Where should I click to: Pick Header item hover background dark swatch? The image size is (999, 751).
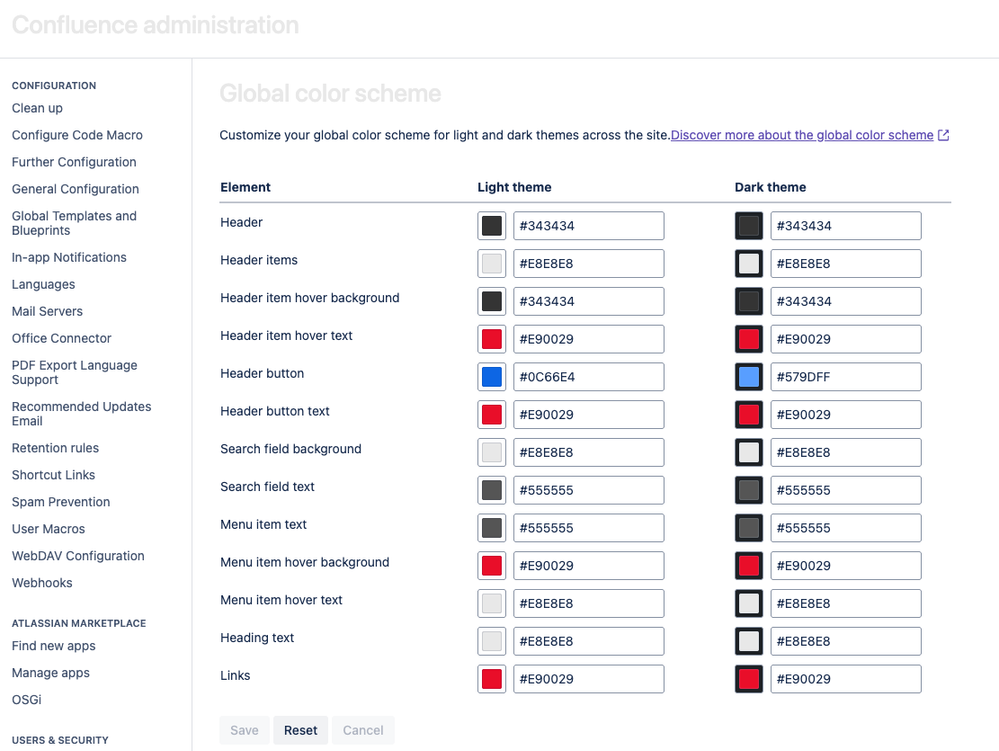(x=749, y=301)
